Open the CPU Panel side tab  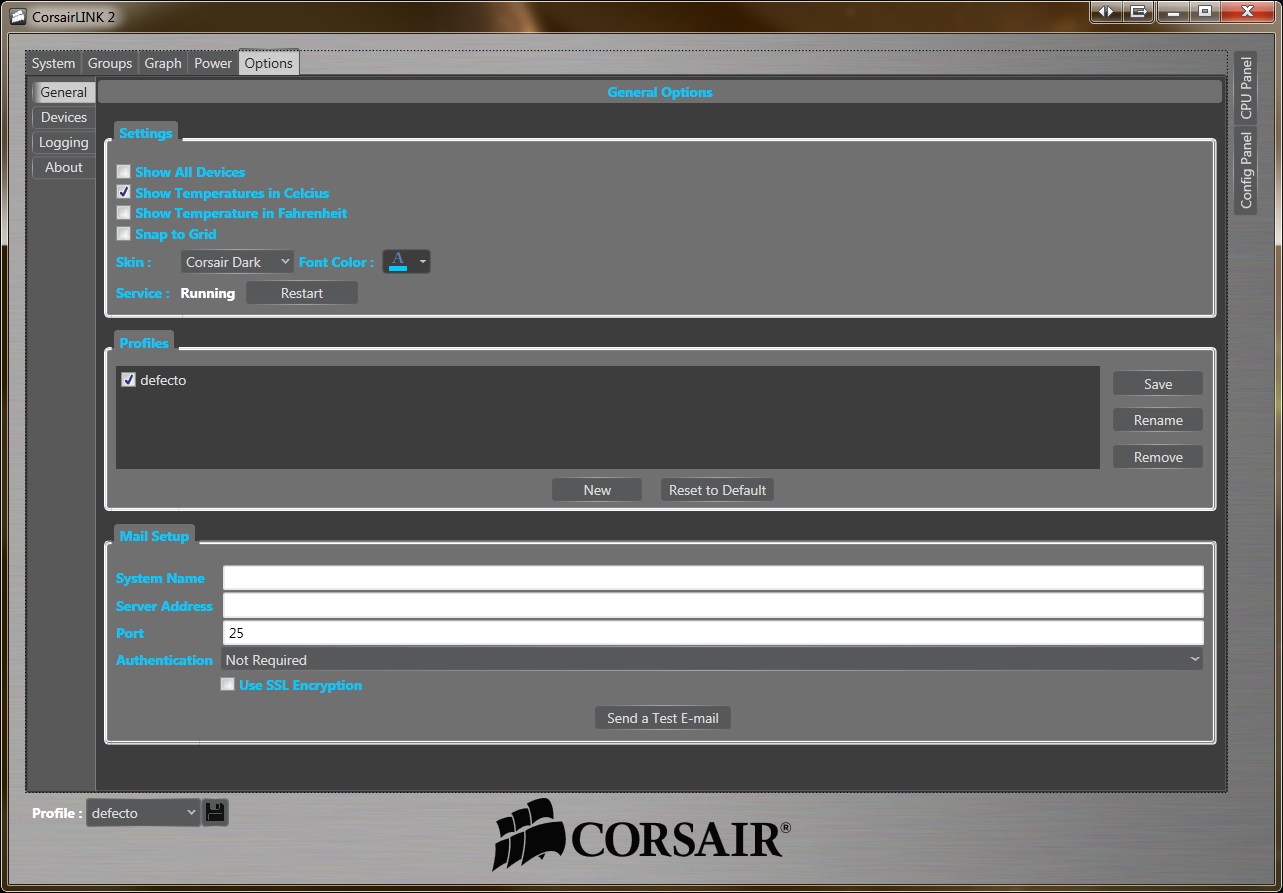(x=1246, y=88)
